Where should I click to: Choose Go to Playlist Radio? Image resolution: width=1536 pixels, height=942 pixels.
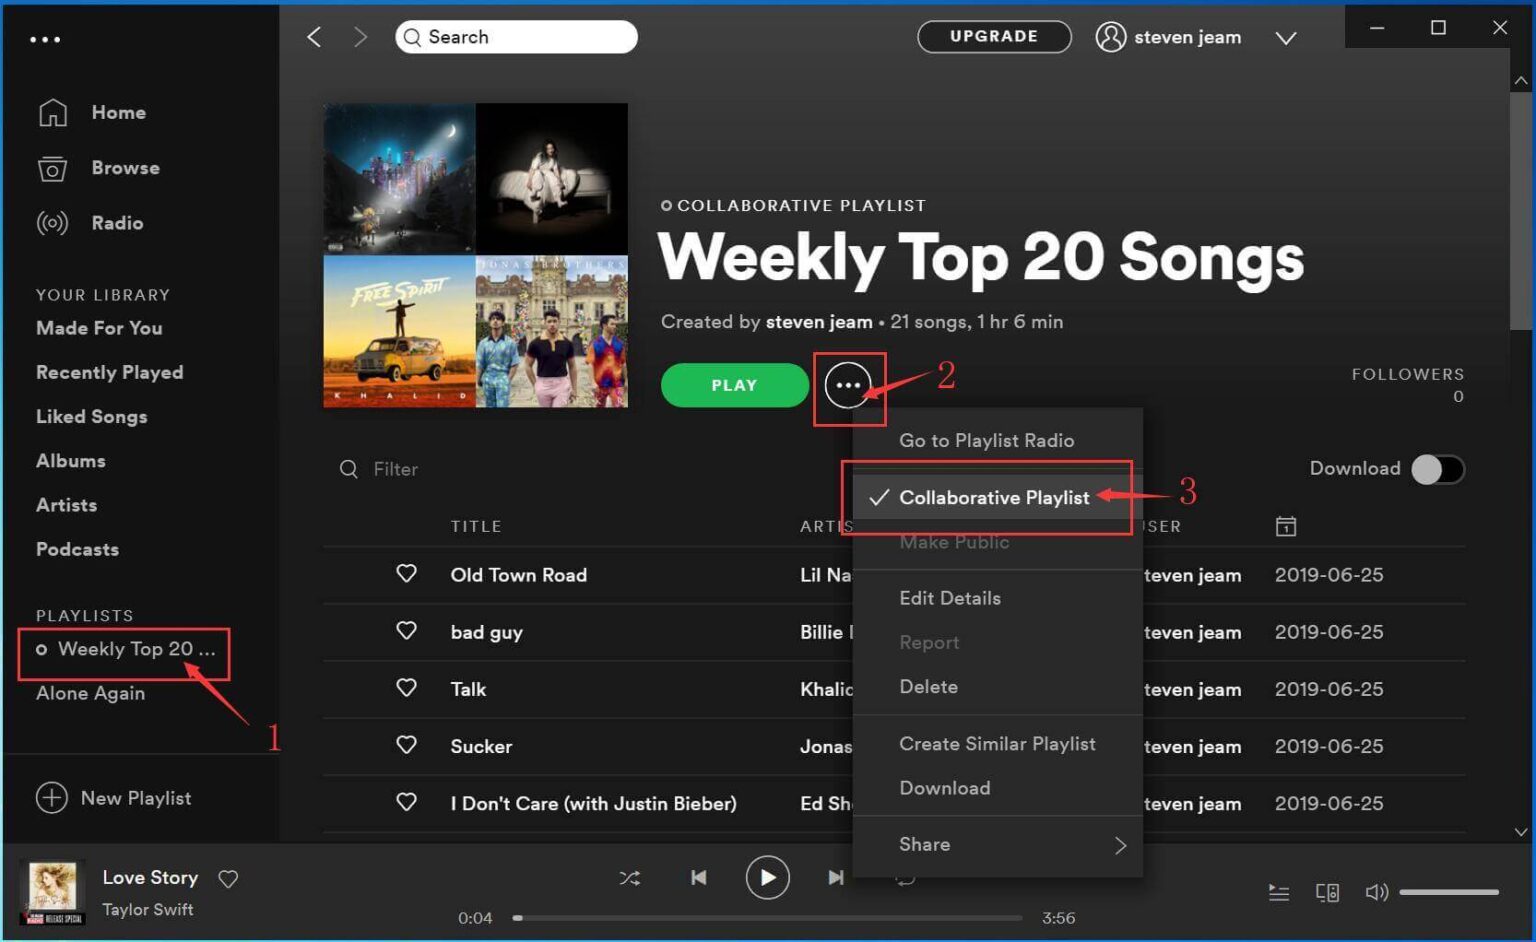click(x=986, y=441)
